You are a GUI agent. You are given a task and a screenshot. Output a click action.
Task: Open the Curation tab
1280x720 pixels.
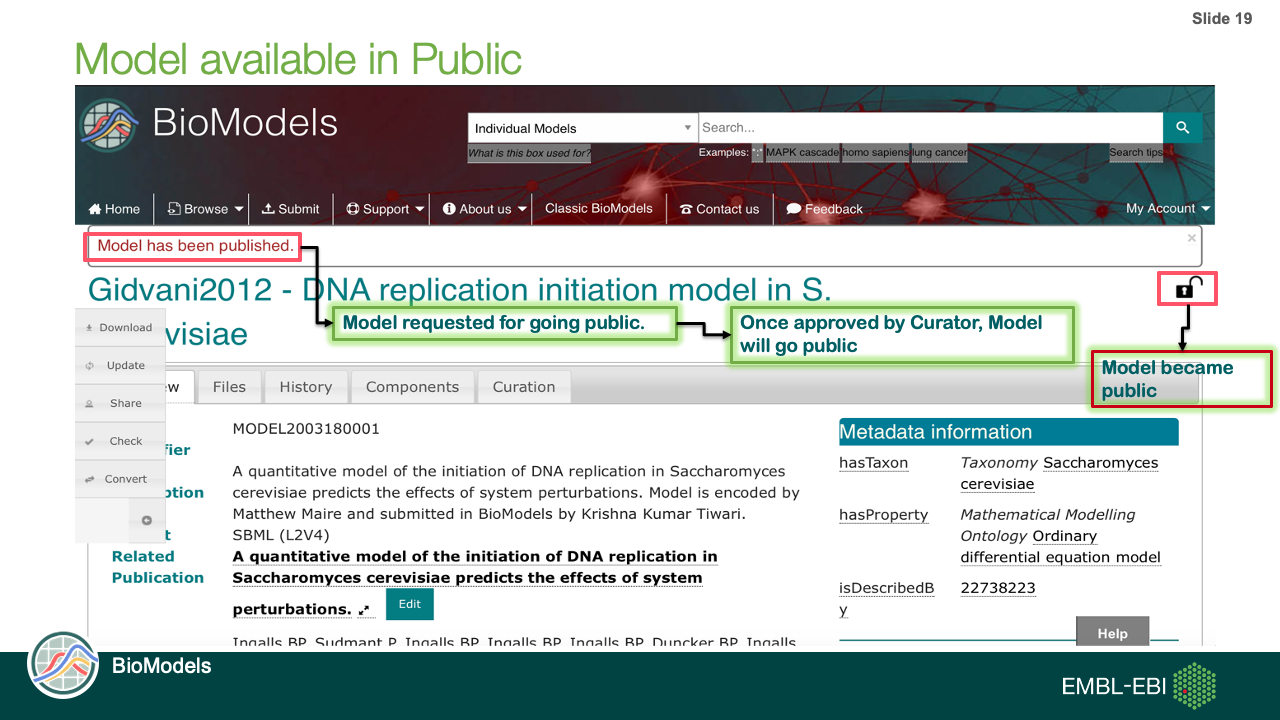click(523, 387)
